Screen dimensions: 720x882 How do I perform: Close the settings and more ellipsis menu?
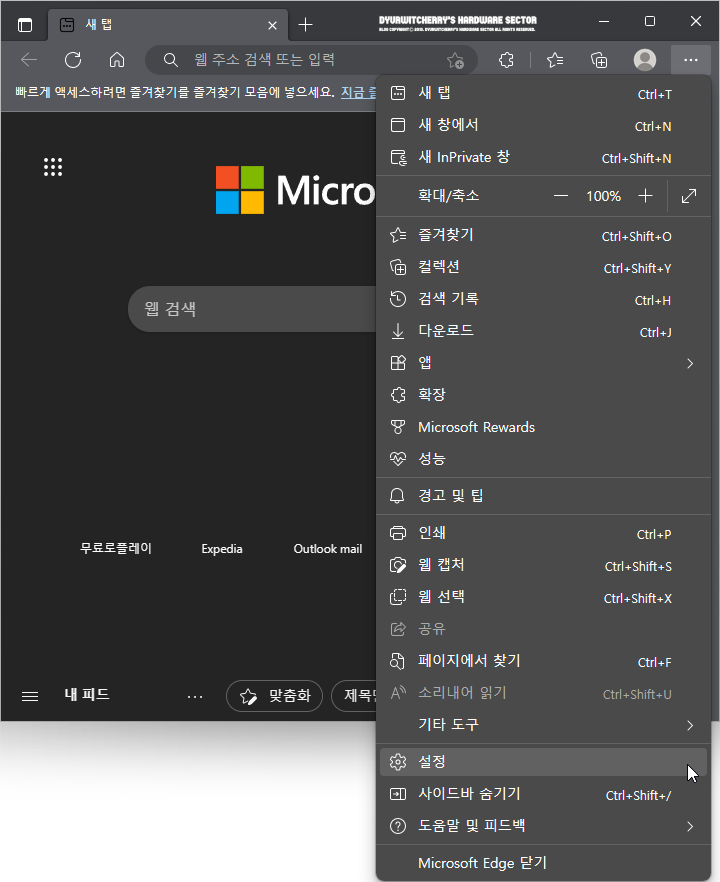coord(691,60)
